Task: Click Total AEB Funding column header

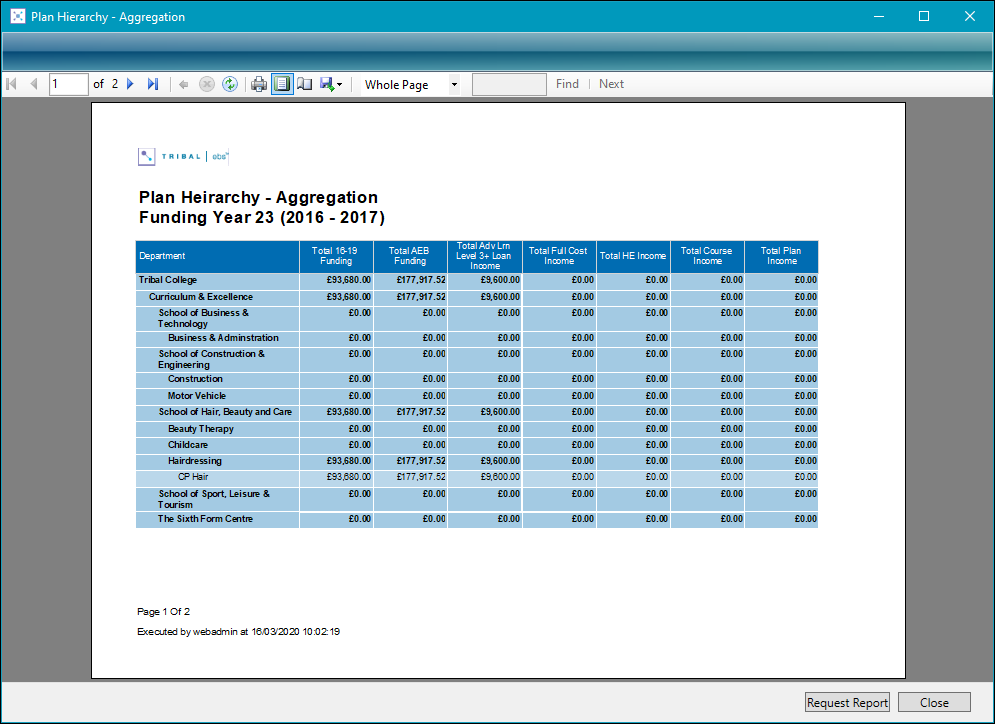Action: tap(411, 256)
